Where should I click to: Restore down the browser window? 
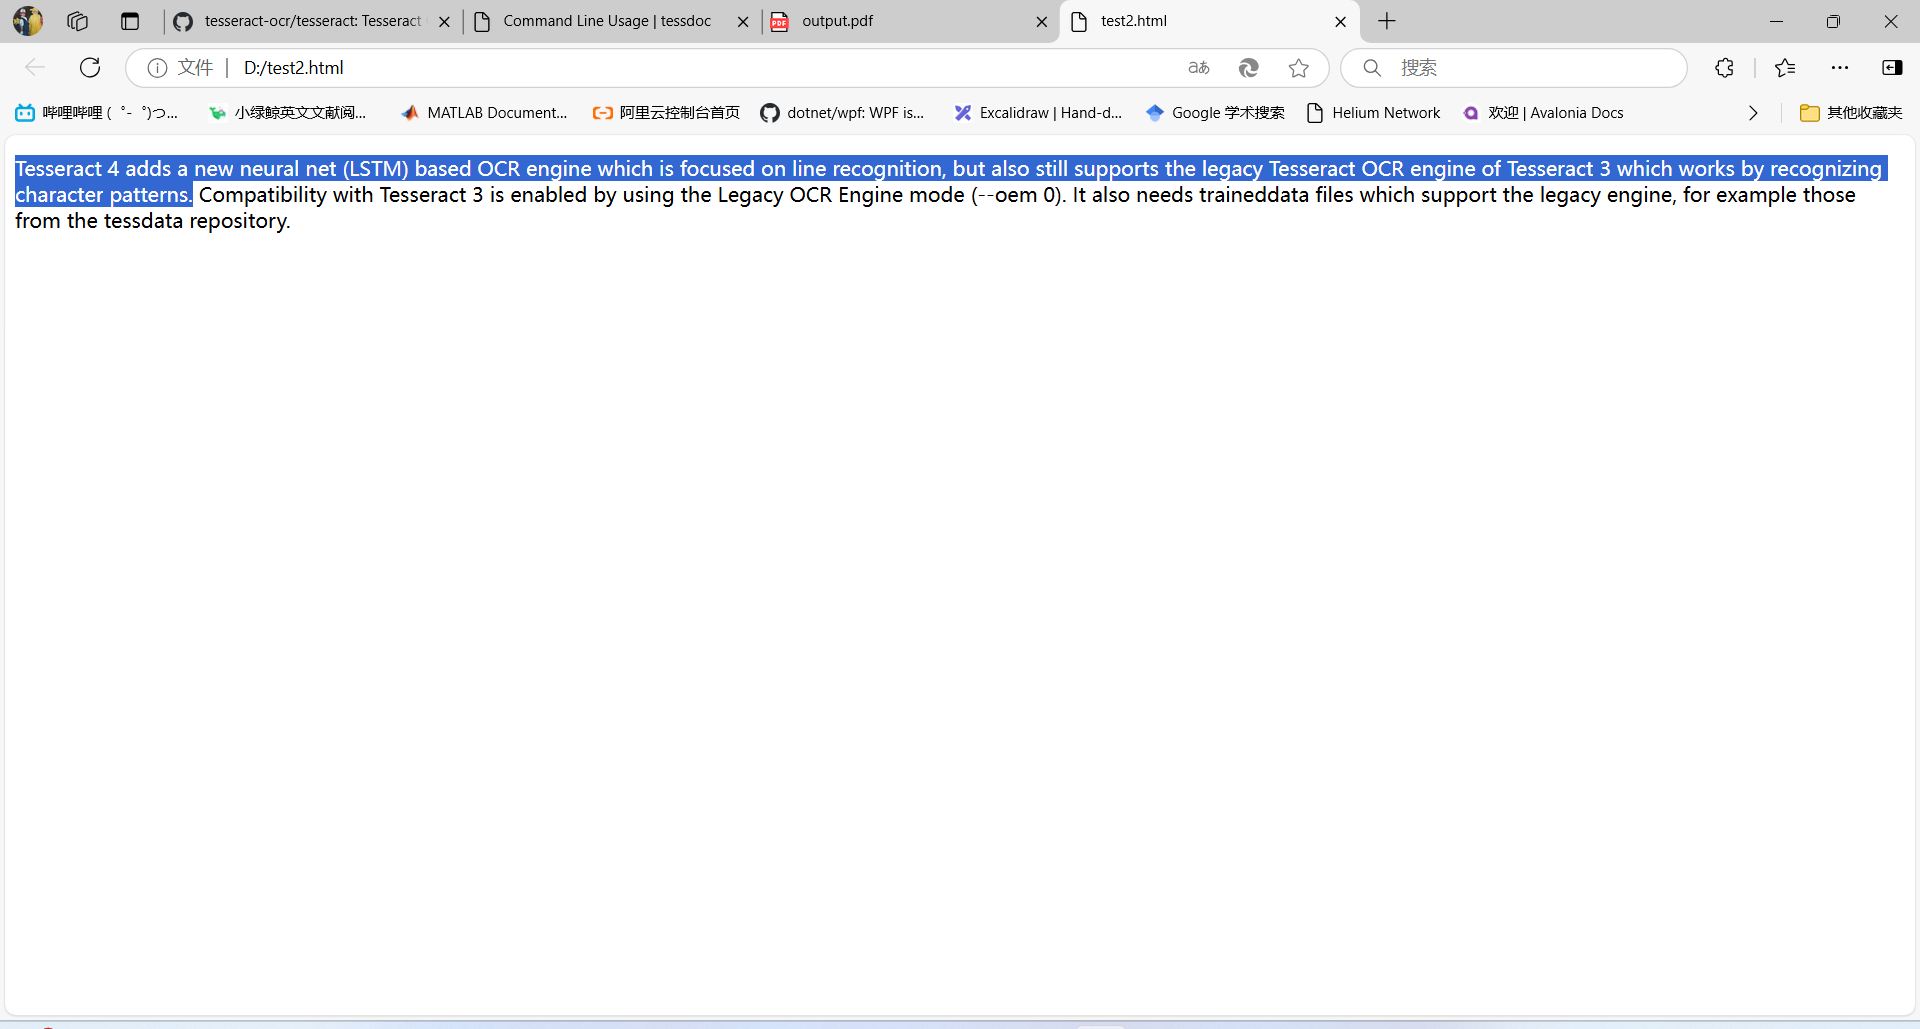click(1833, 21)
